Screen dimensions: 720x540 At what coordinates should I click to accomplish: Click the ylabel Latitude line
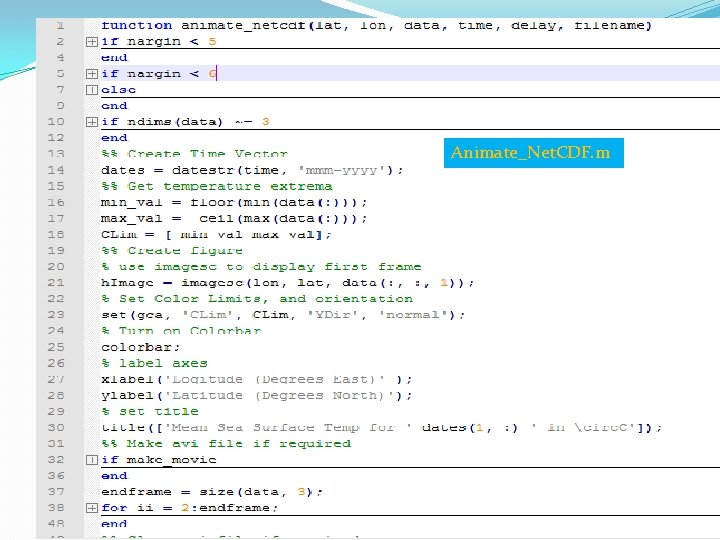coord(257,395)
